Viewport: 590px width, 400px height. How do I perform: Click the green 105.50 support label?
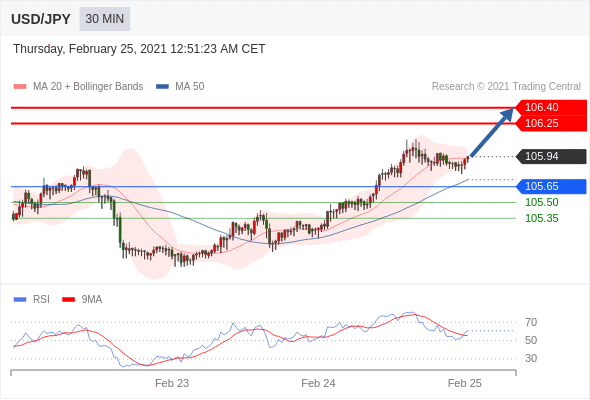point(541,202)
